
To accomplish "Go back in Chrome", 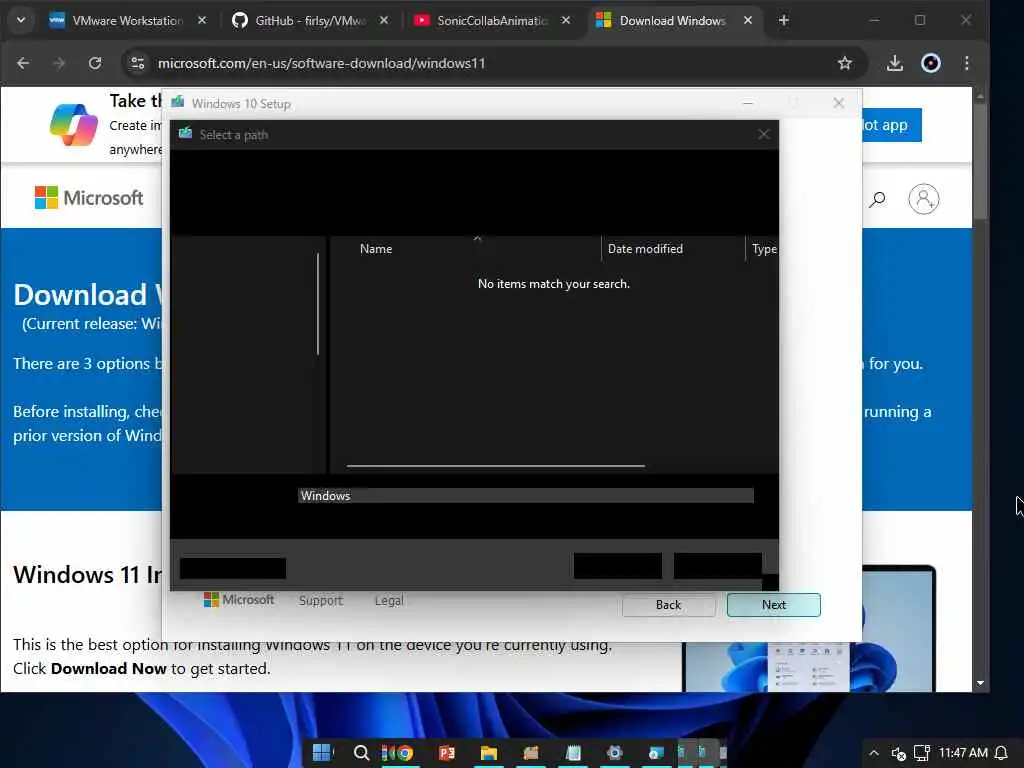I will (x=23, y=63).
